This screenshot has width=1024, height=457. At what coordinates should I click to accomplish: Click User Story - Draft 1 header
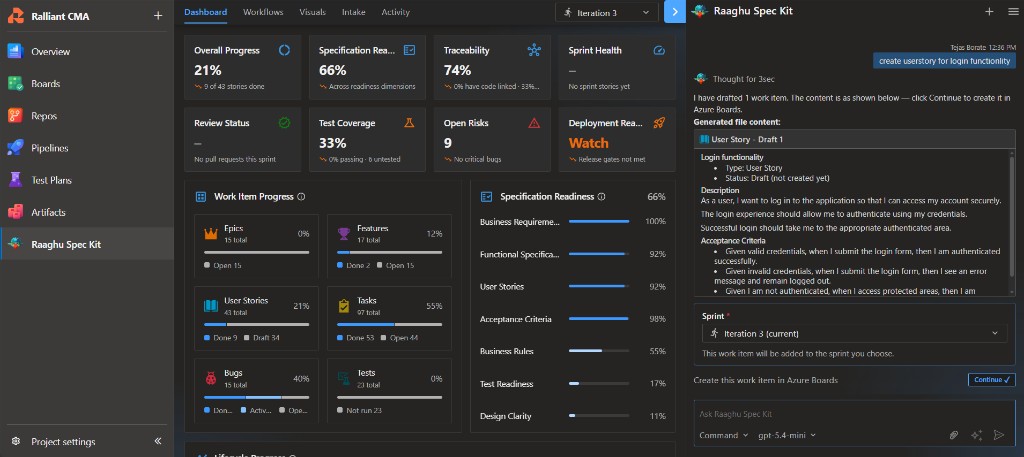pos(854,139)
